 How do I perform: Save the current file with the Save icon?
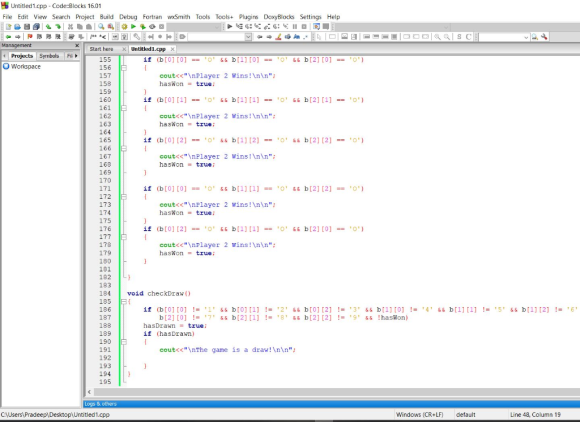click(x=27, y=27)
